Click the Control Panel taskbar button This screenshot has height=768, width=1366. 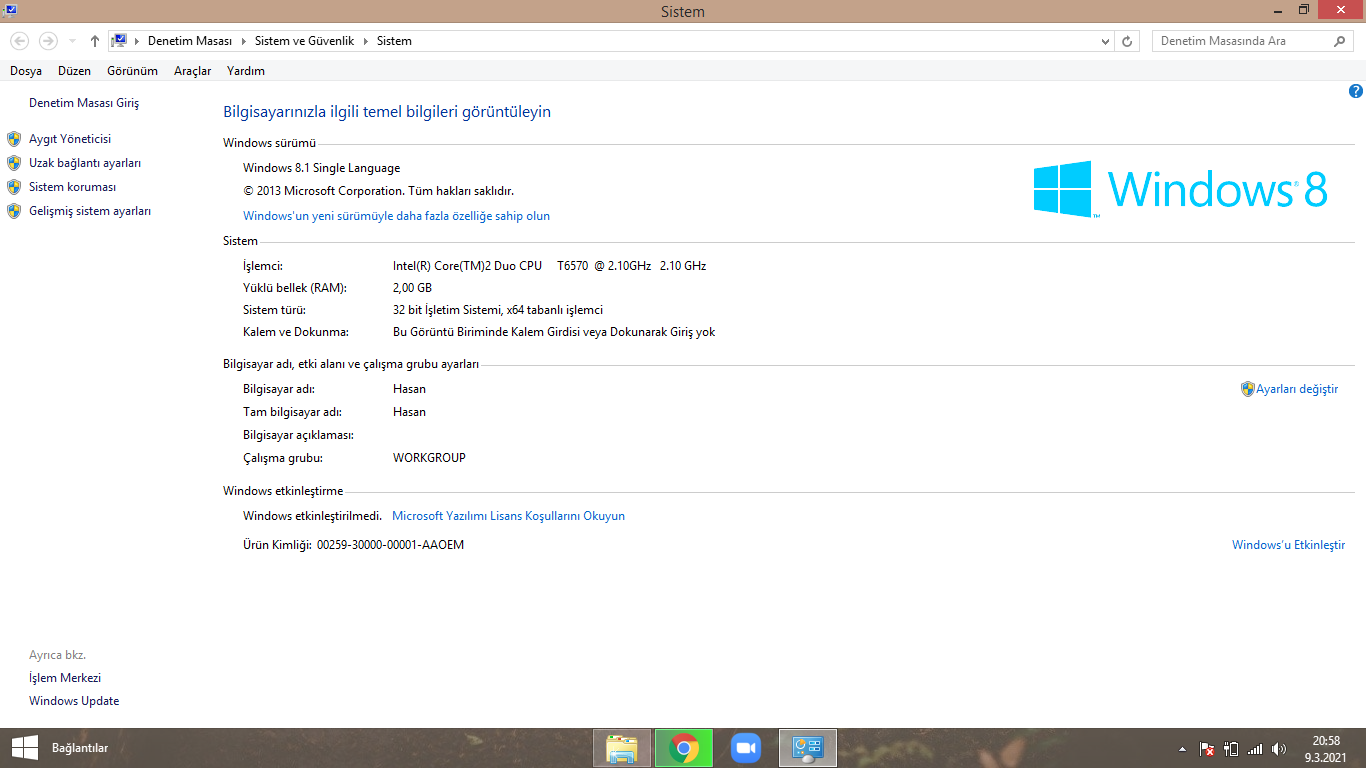pyautogui.click(x=808, y=748)
